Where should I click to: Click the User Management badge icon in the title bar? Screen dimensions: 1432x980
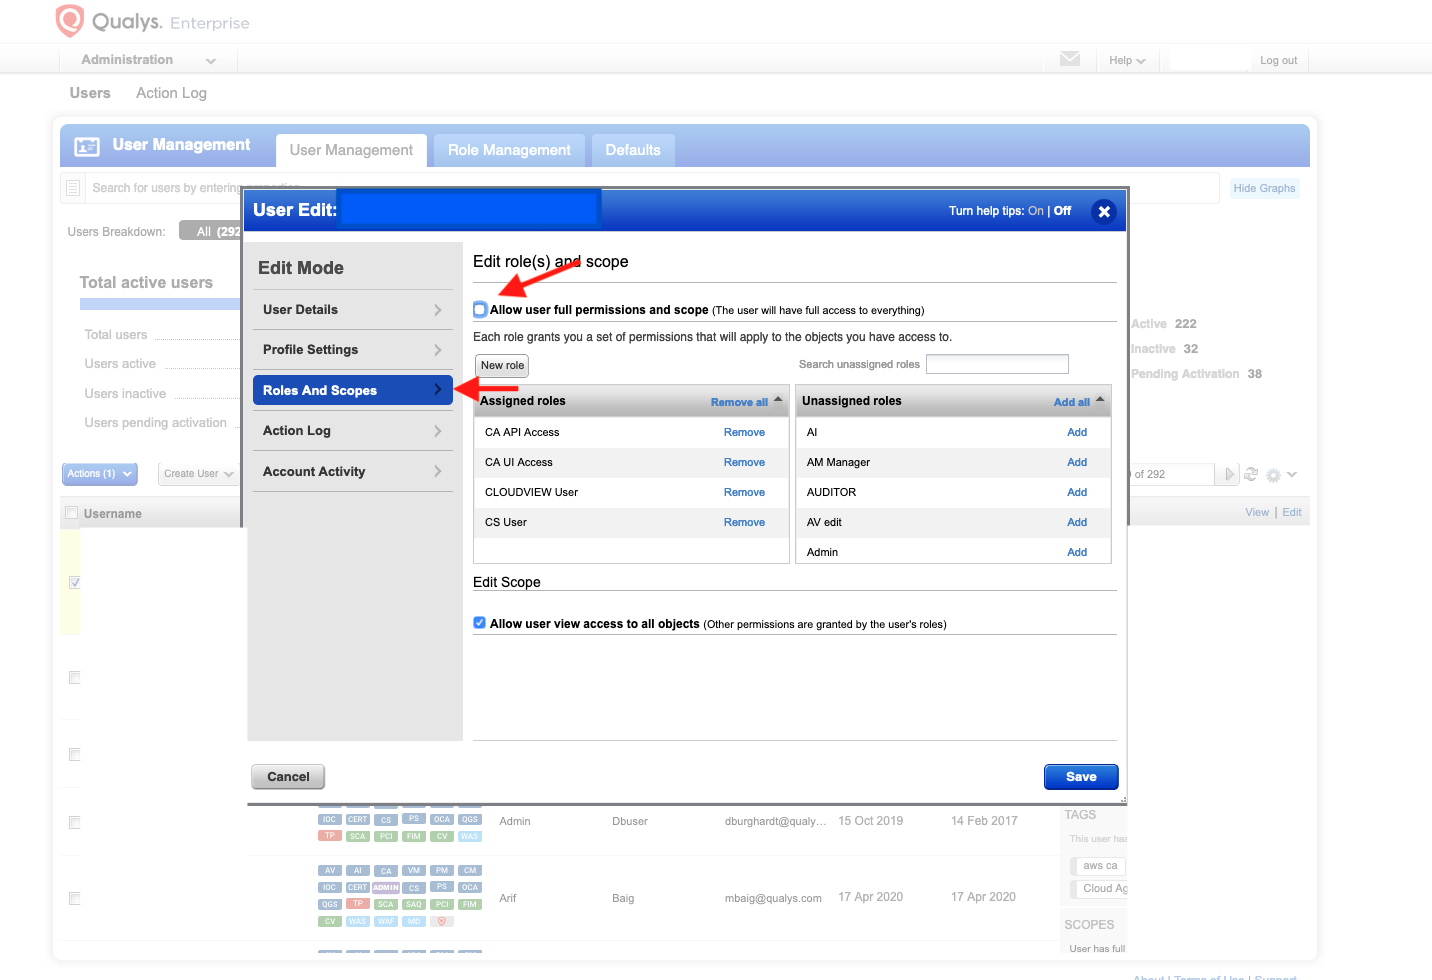pos(87,145)
